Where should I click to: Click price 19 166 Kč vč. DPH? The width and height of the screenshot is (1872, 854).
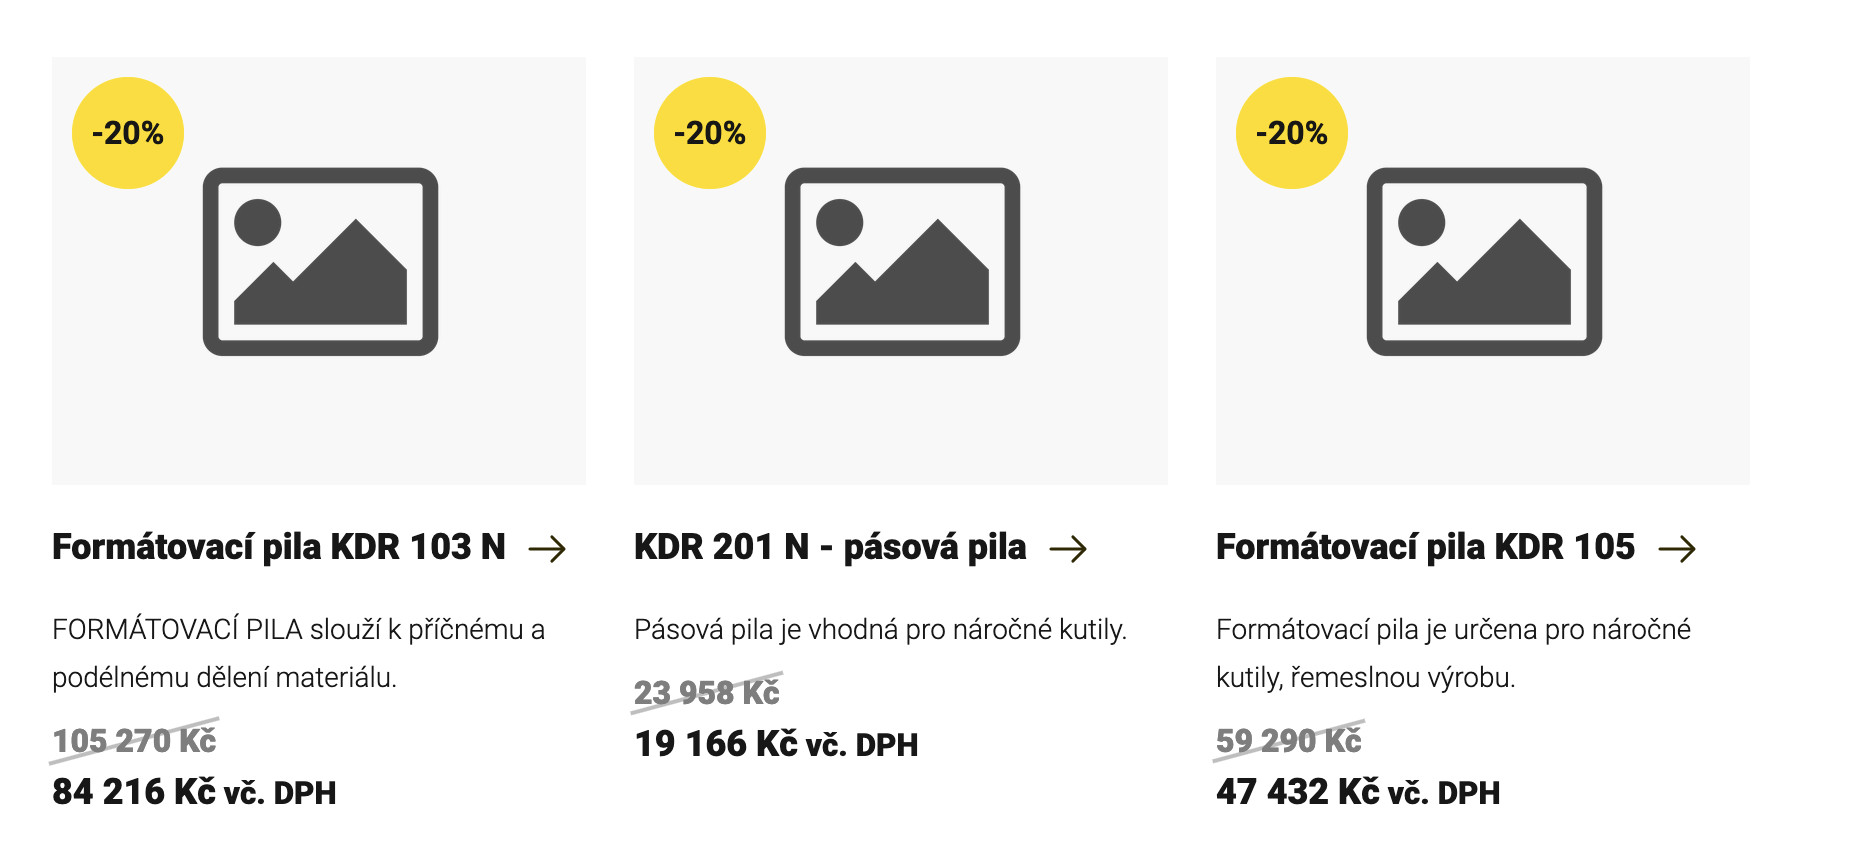[776, 744]
